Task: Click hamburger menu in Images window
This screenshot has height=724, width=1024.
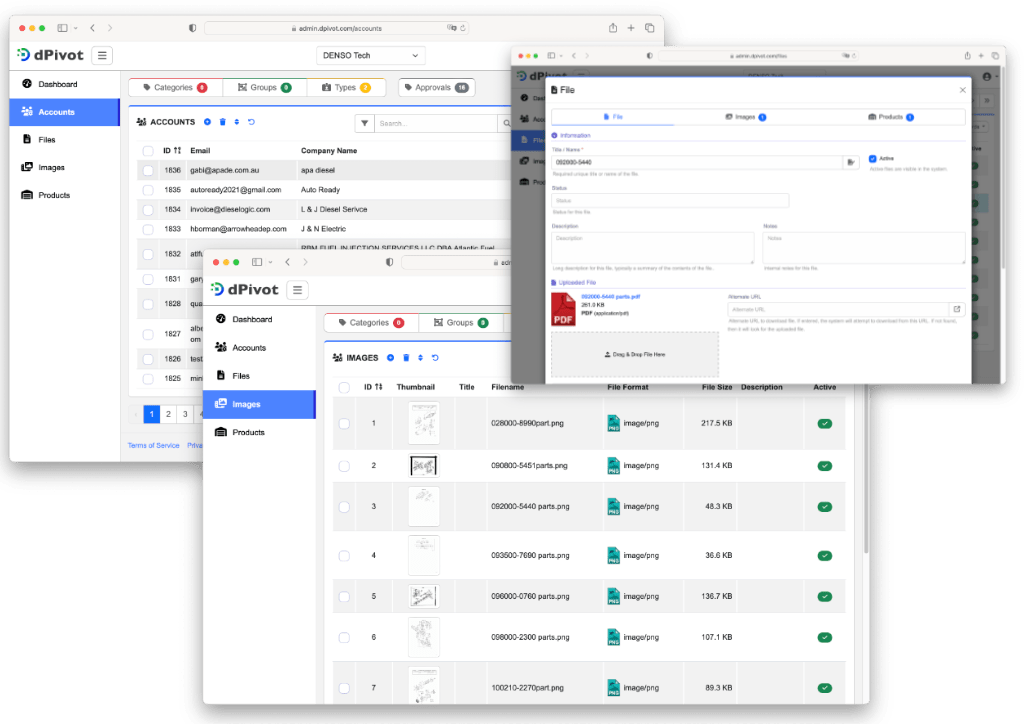Action: [x=297, y=290]
